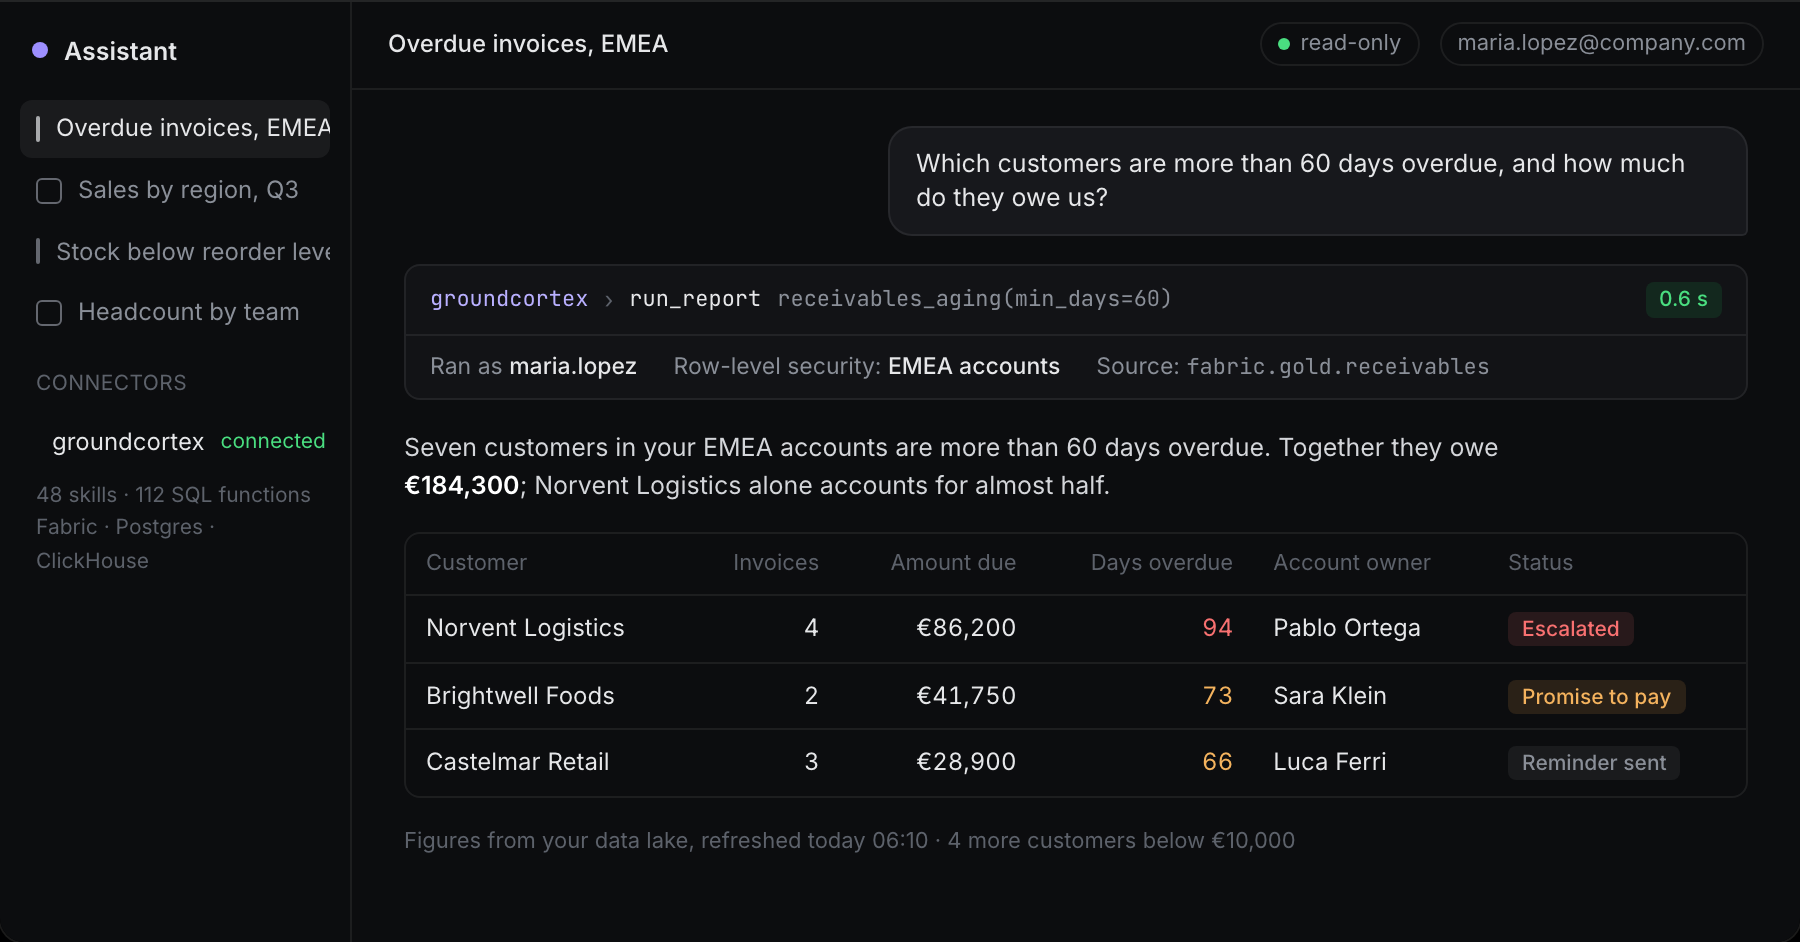1800x942 pixels.
Task: Click the run_report function name
Action: 695,299
